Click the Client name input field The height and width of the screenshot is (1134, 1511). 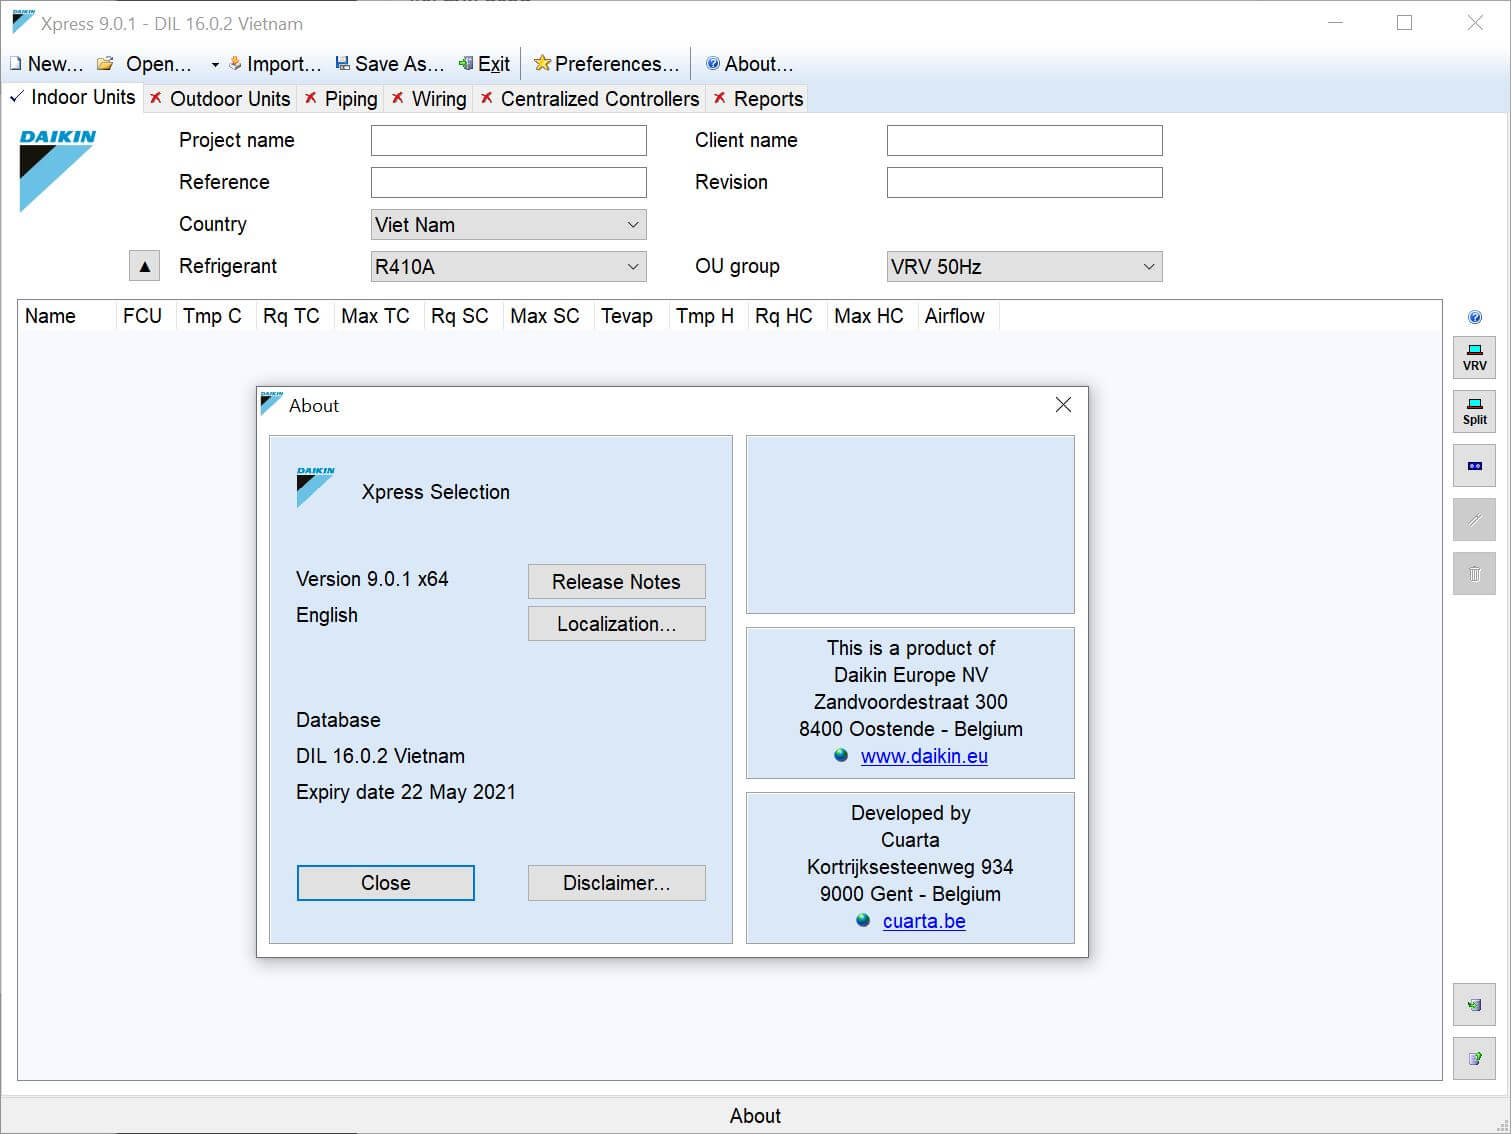[x=1024, y=140]
